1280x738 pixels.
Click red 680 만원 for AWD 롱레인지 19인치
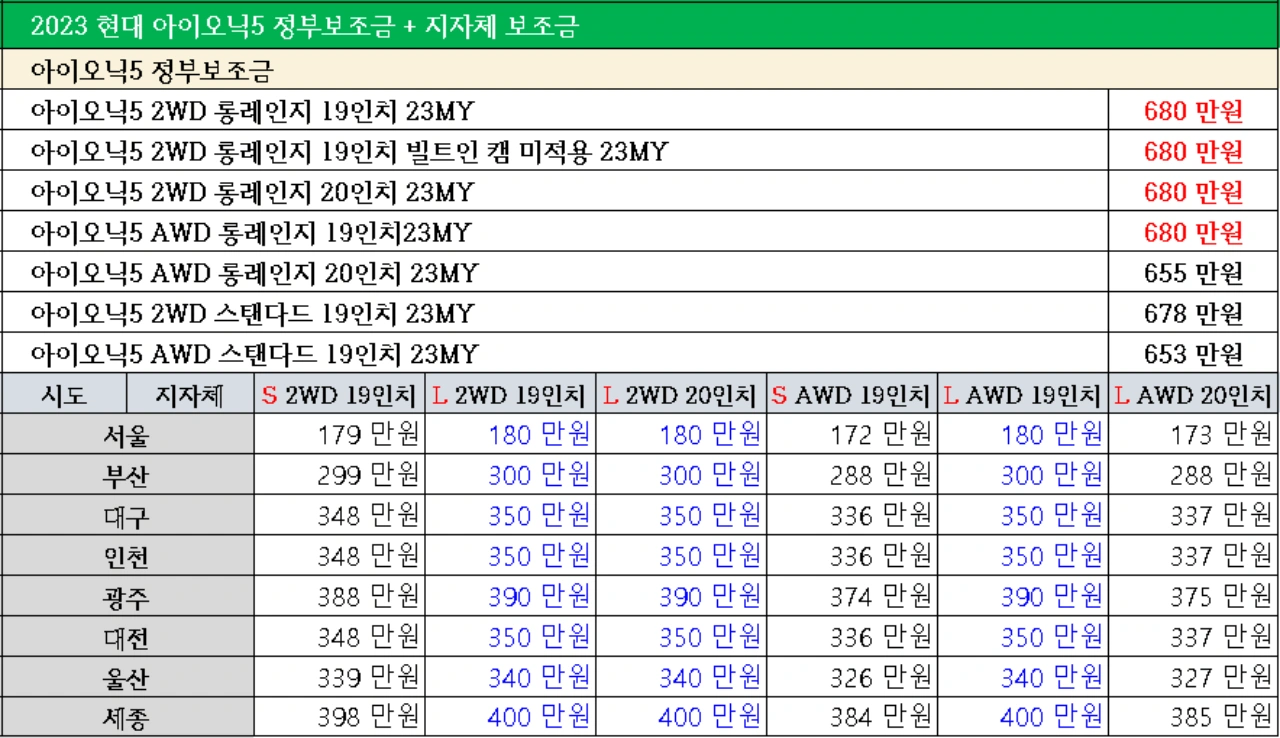(1193, 233)
